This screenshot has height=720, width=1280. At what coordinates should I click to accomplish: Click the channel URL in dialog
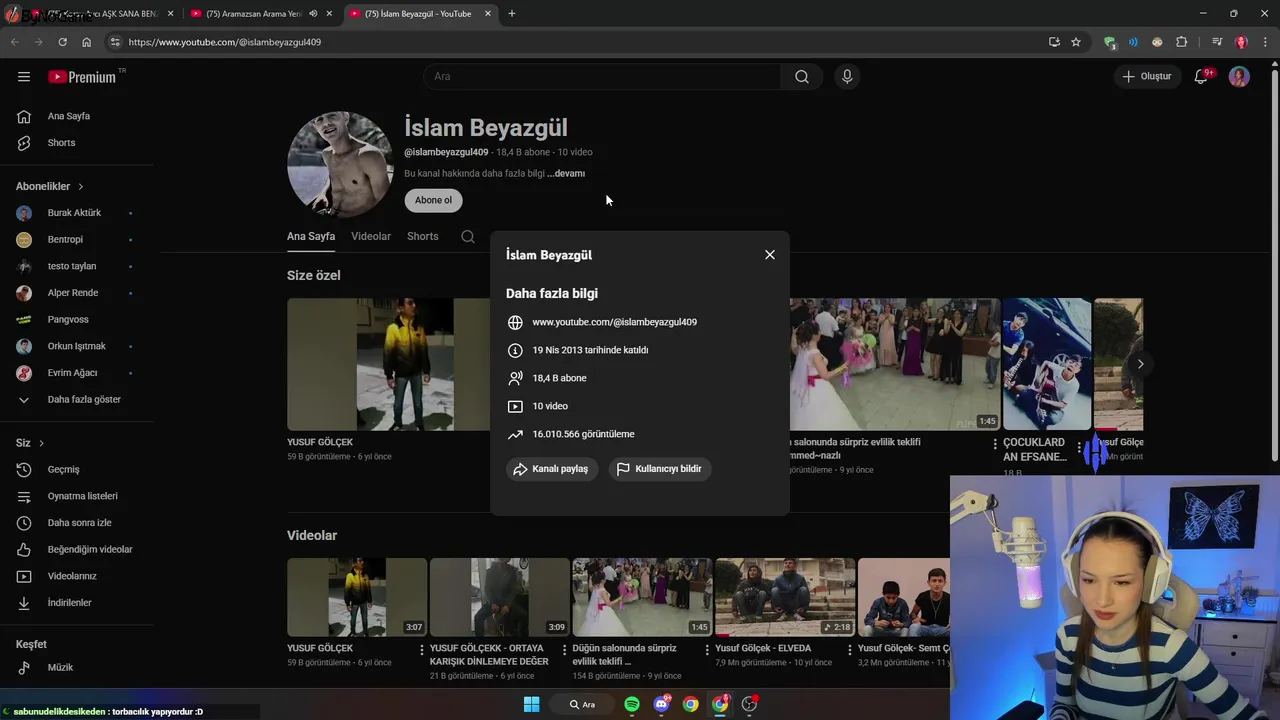(614, 322)
